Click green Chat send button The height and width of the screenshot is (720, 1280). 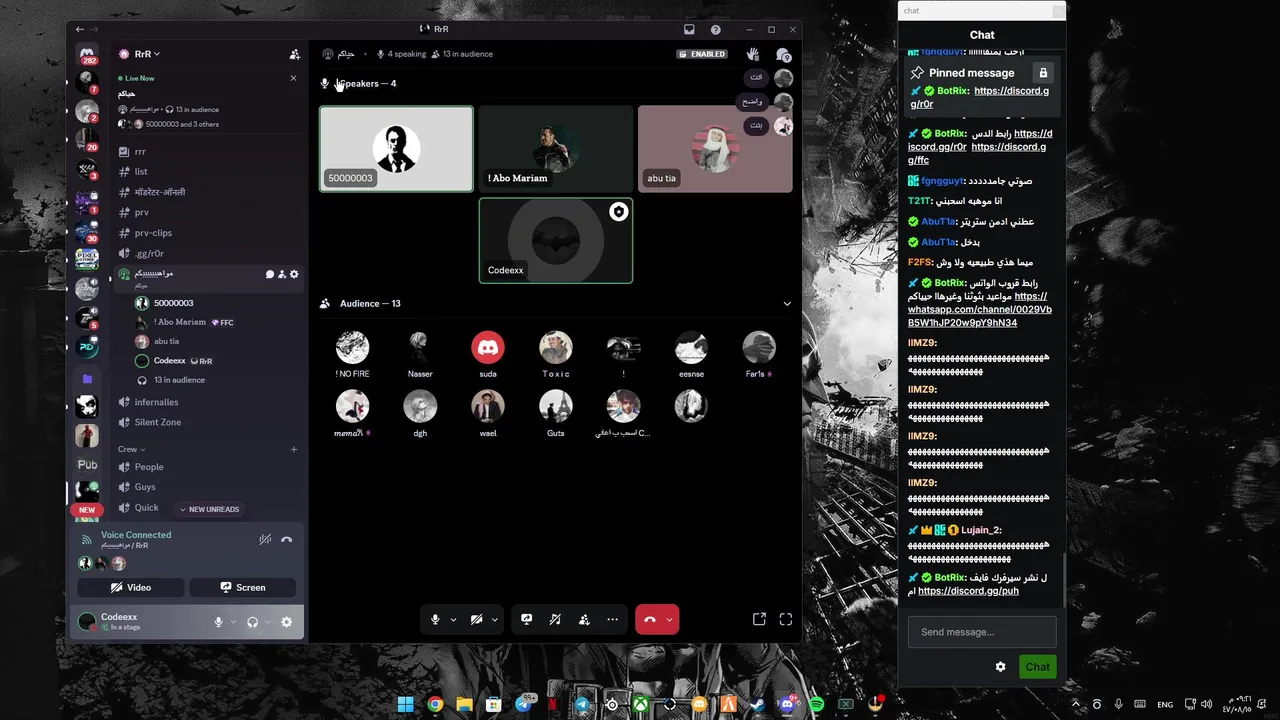1037,667
